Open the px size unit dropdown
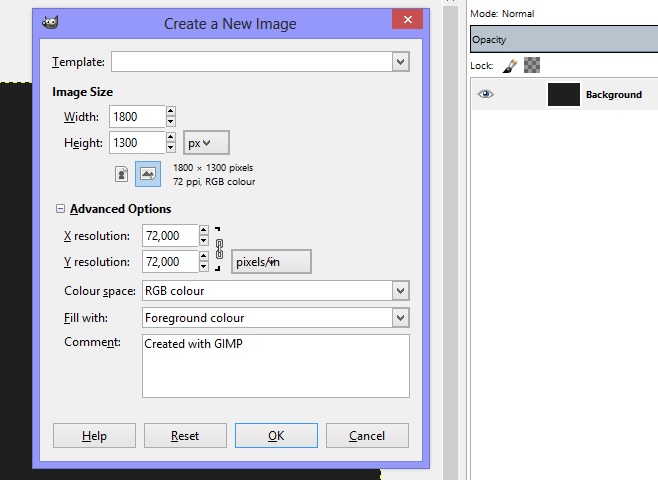The image size is (658, 480). 206,143
